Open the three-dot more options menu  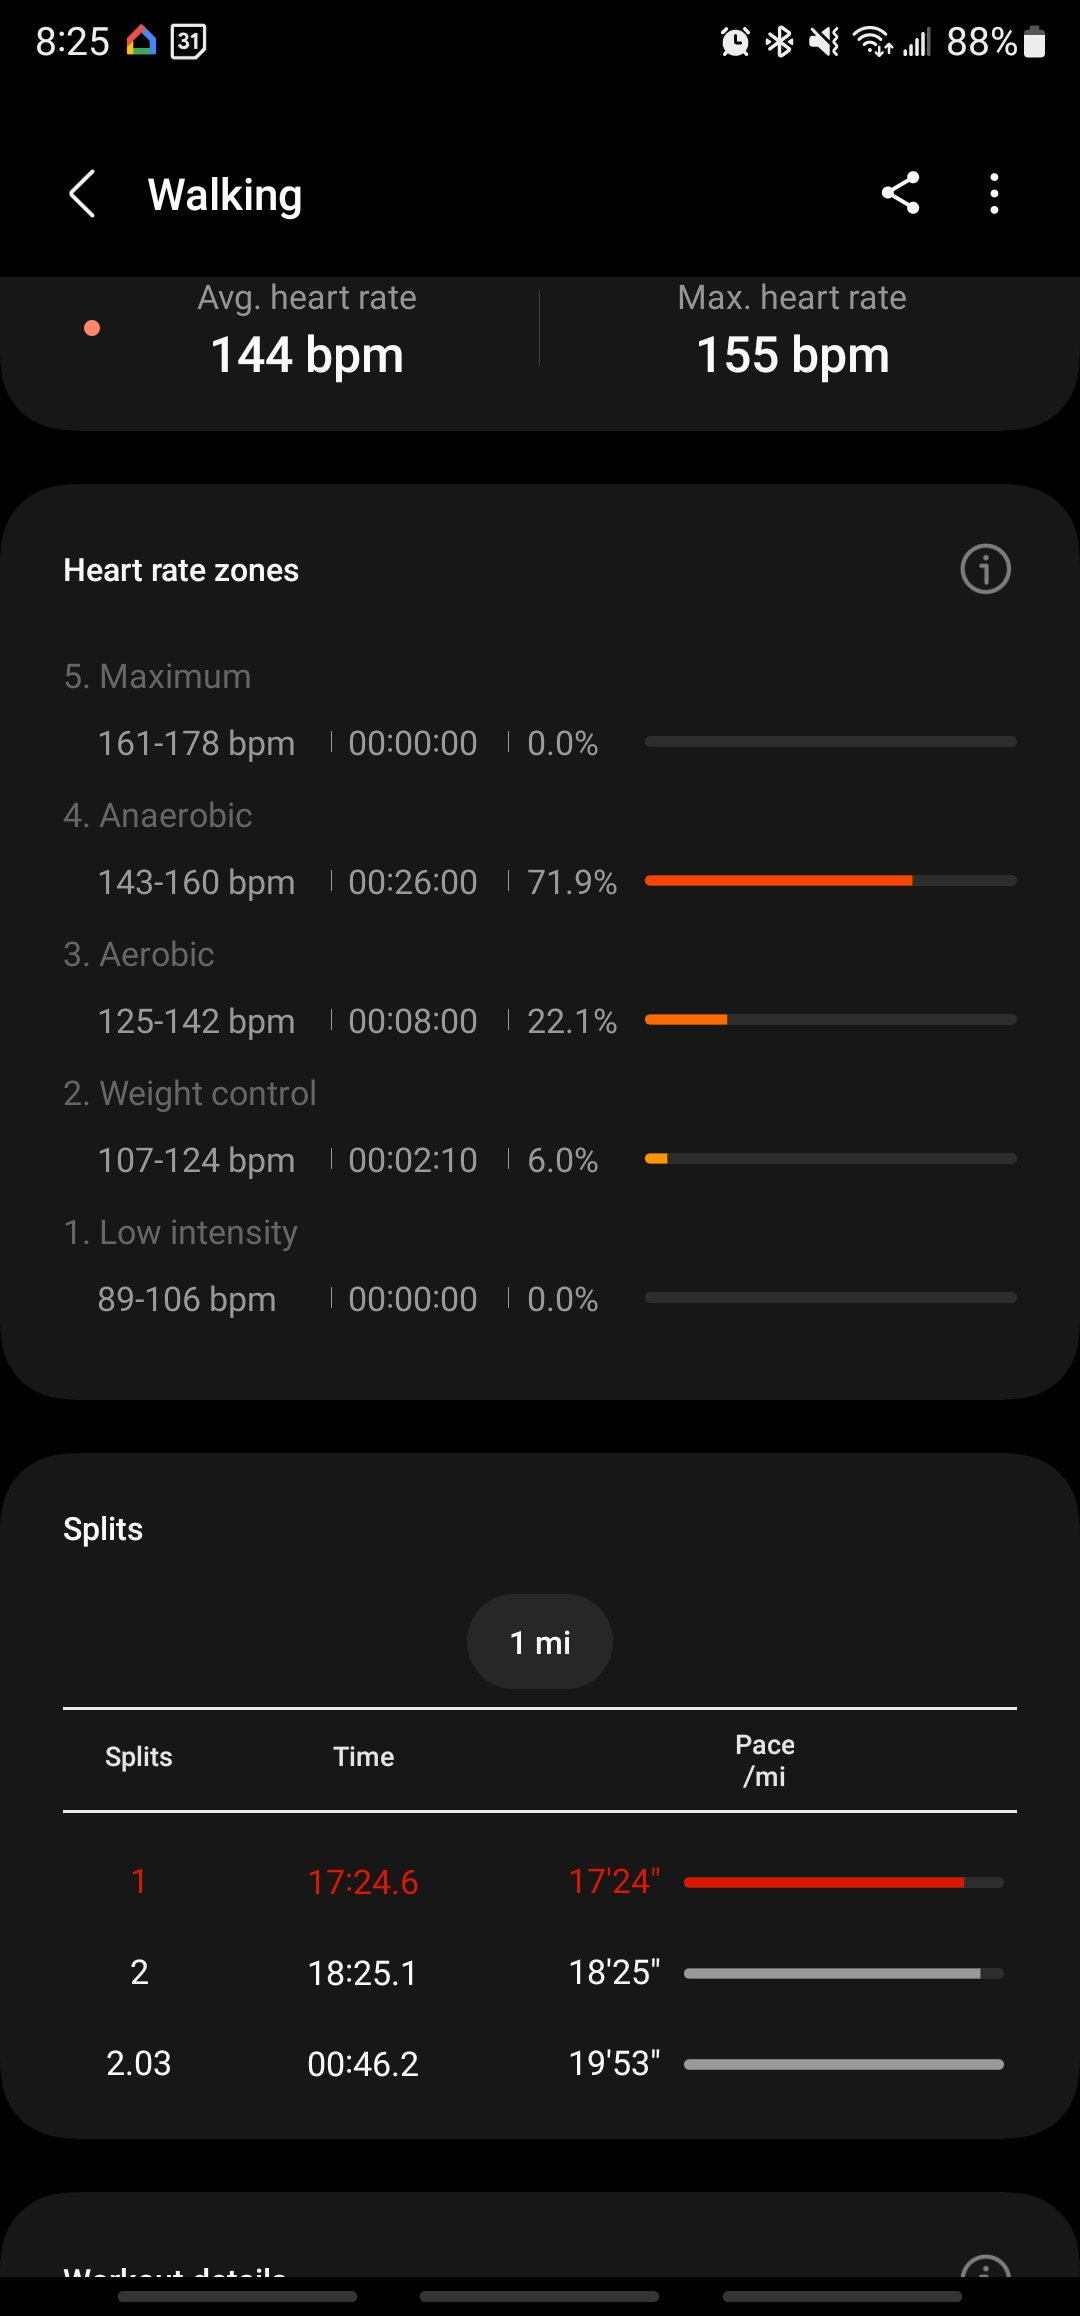[994, 194]
